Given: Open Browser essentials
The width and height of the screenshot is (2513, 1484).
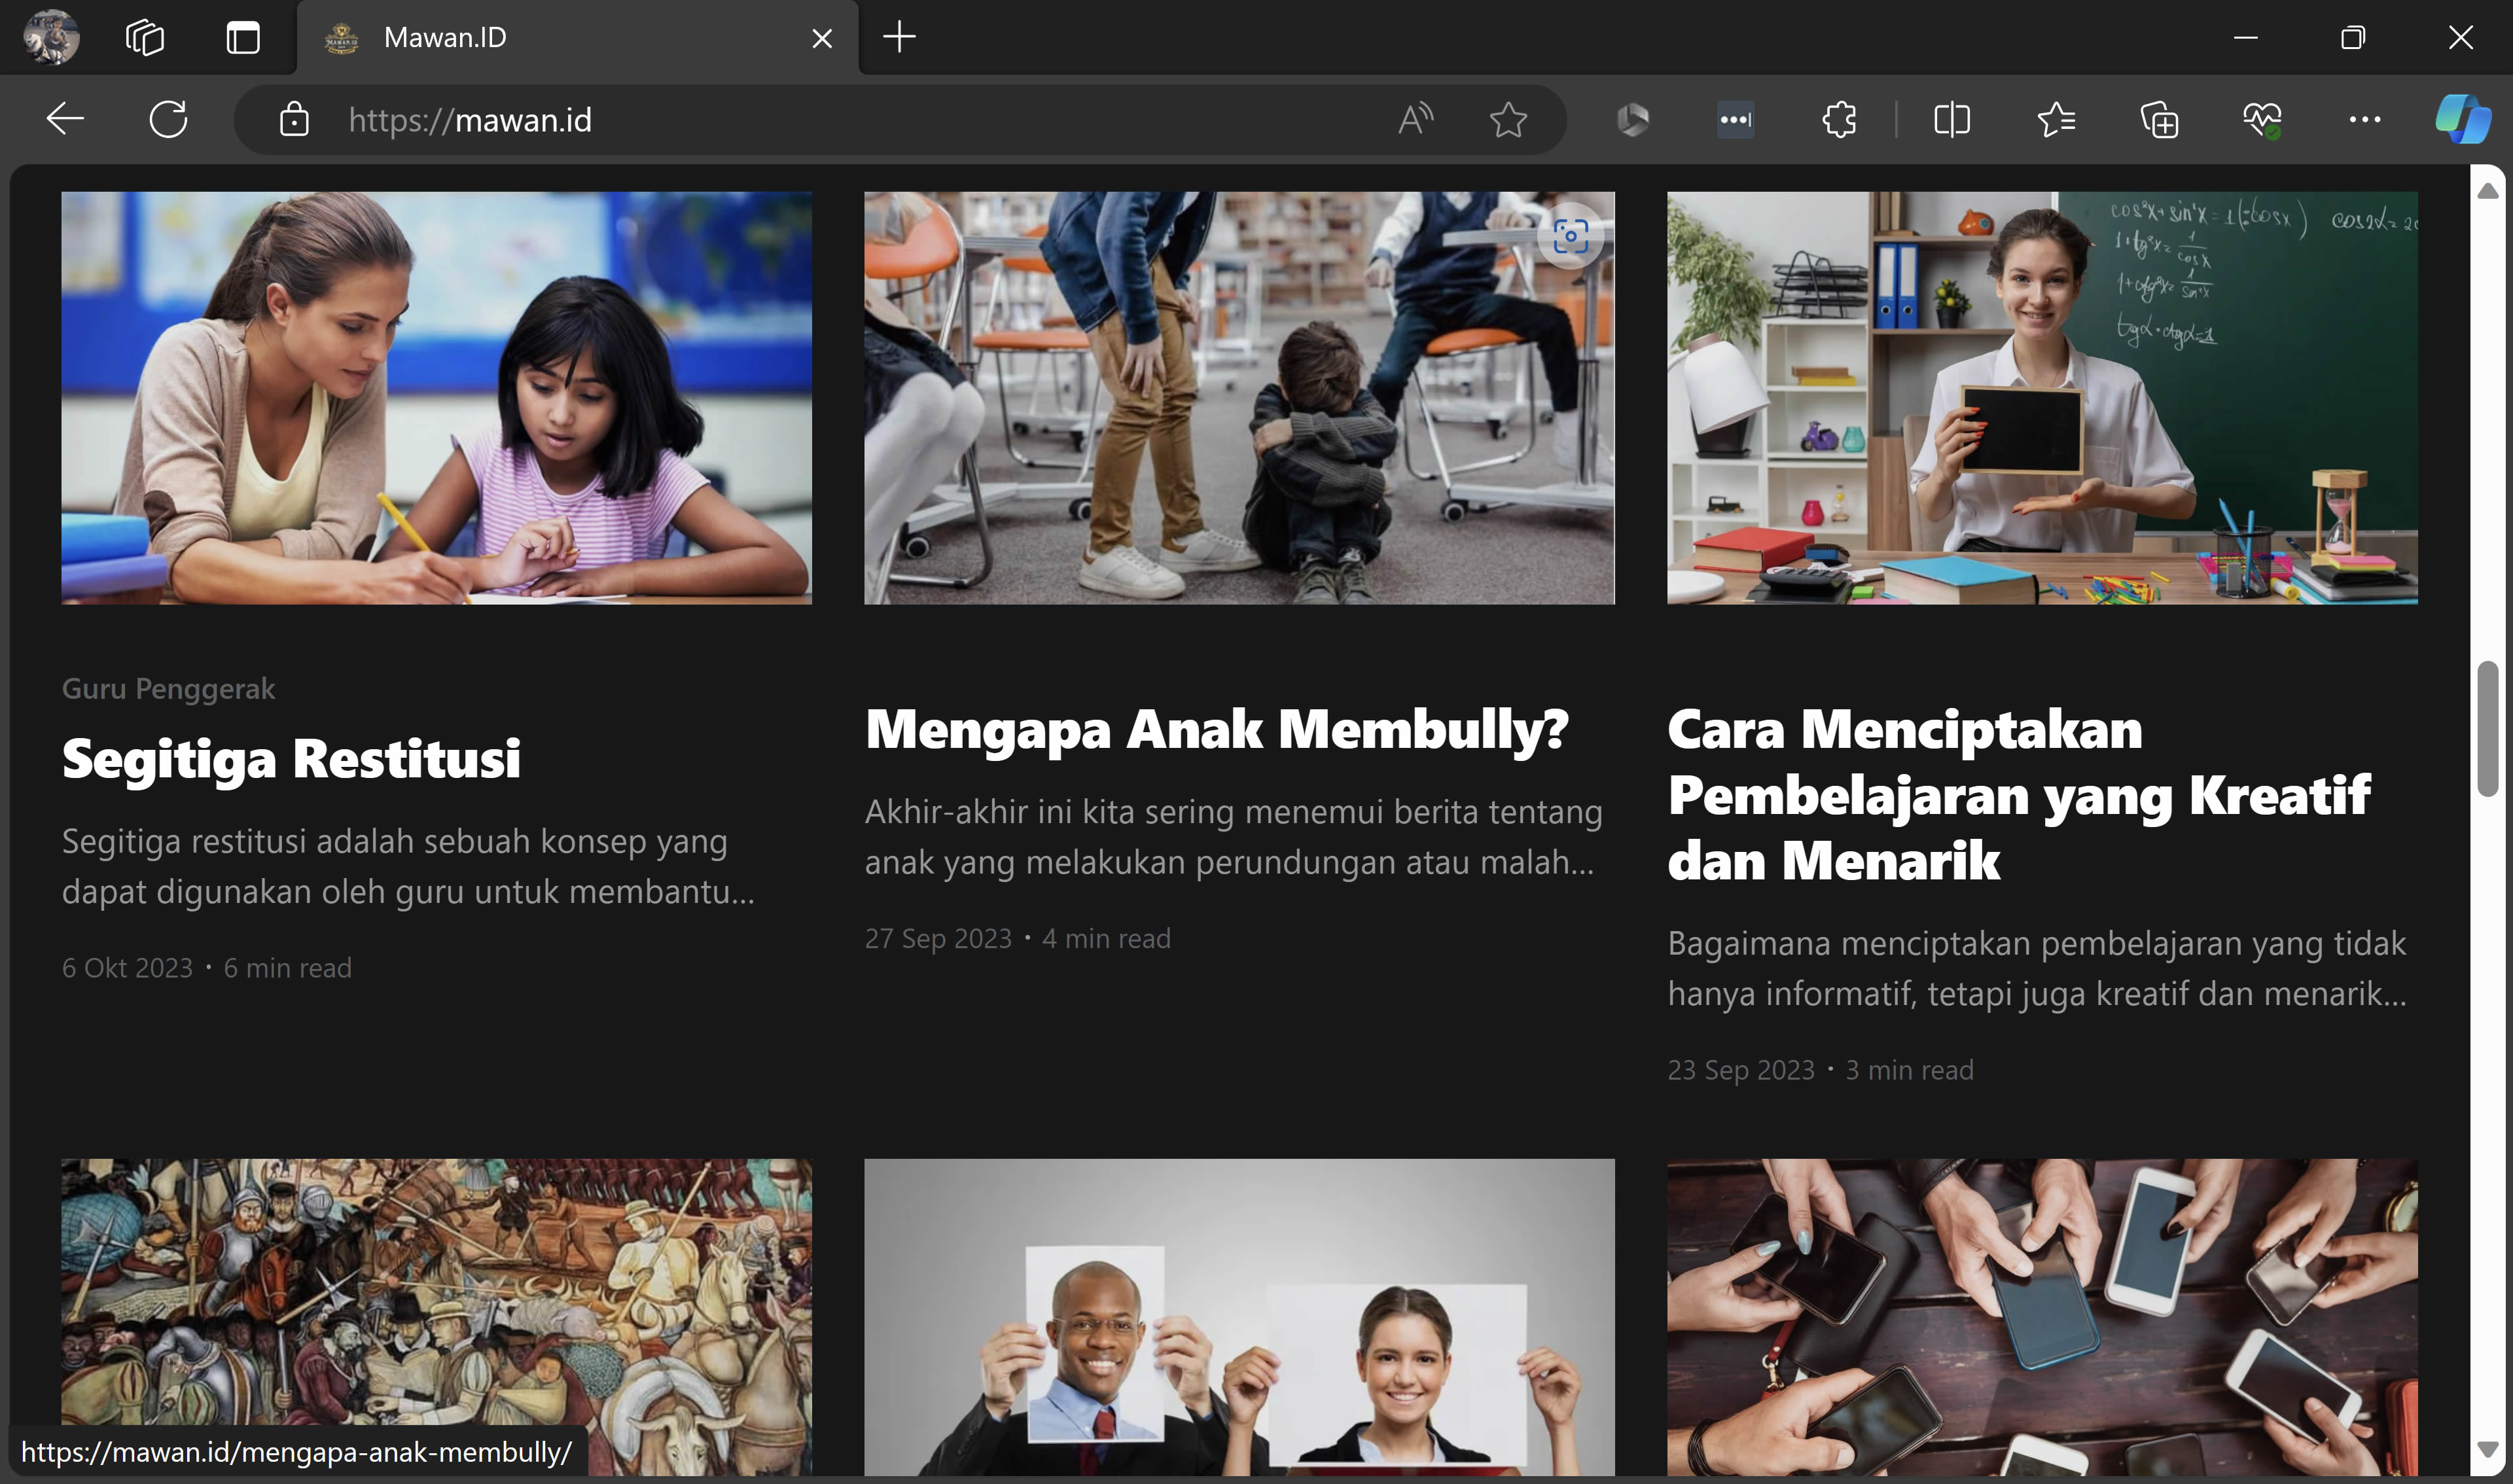Looking at the screenshot, I should click(2263, 119).
